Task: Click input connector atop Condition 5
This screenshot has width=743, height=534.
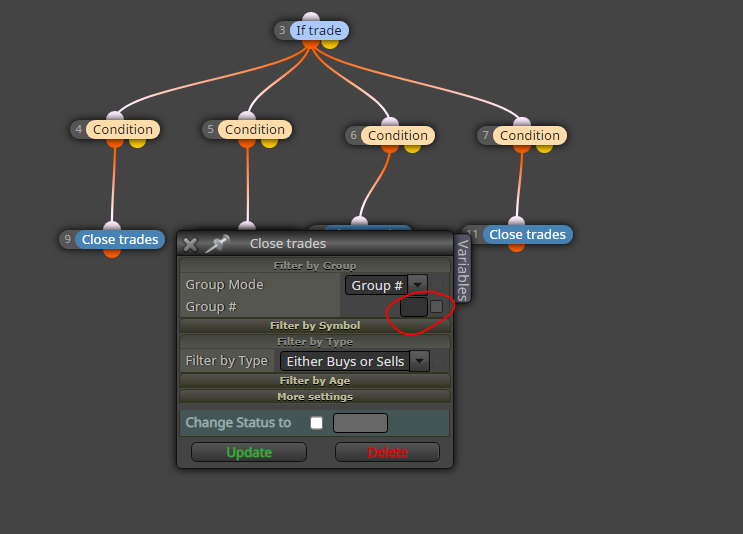Action: click(x=247, y=116)
